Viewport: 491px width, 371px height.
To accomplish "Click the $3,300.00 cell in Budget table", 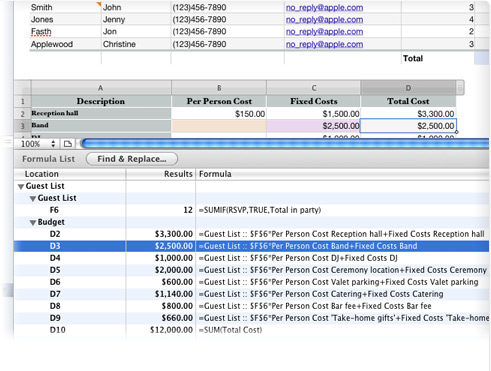I will (x=408, y=114).
